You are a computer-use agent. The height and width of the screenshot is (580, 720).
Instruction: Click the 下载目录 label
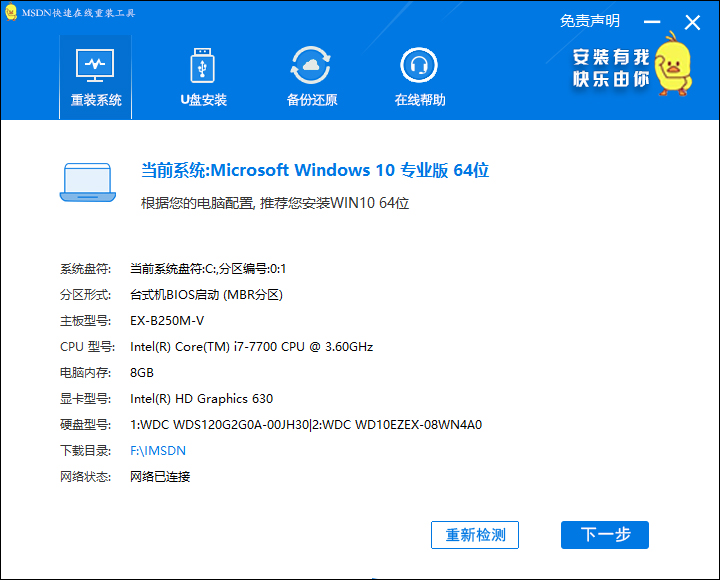tap(85, 450)
